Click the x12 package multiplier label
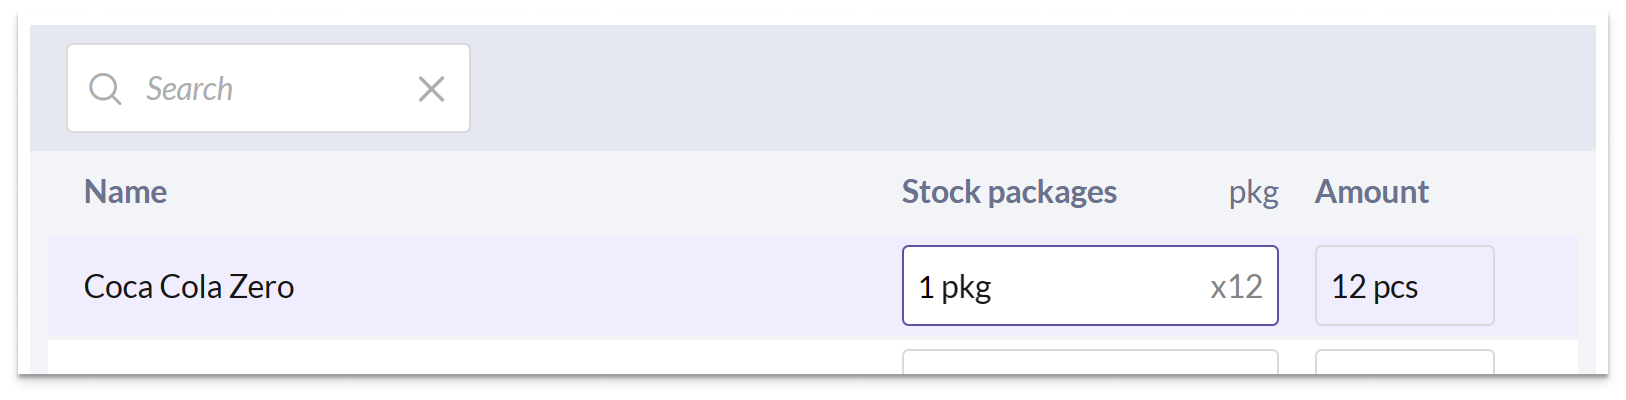The image size is (1626, 400). point(1236,287)
